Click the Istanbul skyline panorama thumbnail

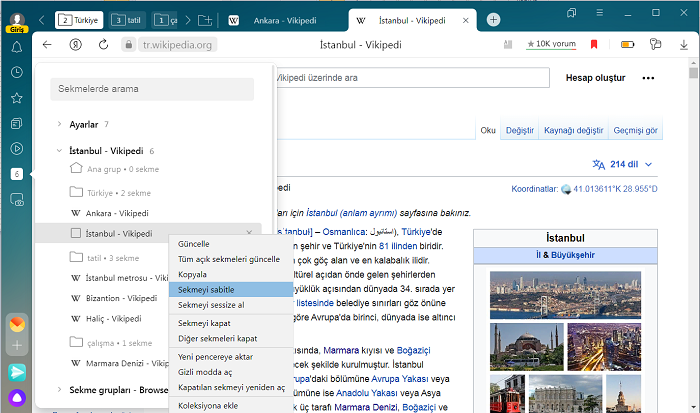pyautogui.click(x=565, y=295)
